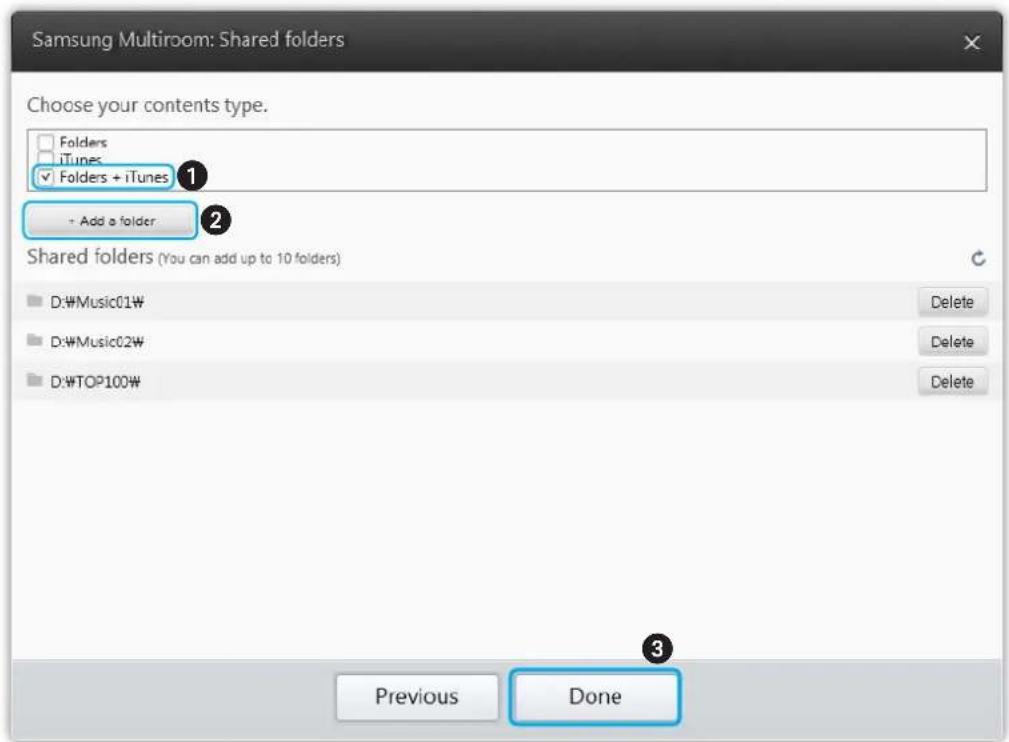Image resolution: width=1009 pixels, height=742 pixels.
Task: Select the D:\Music01 path text
Action: (97, 302)
